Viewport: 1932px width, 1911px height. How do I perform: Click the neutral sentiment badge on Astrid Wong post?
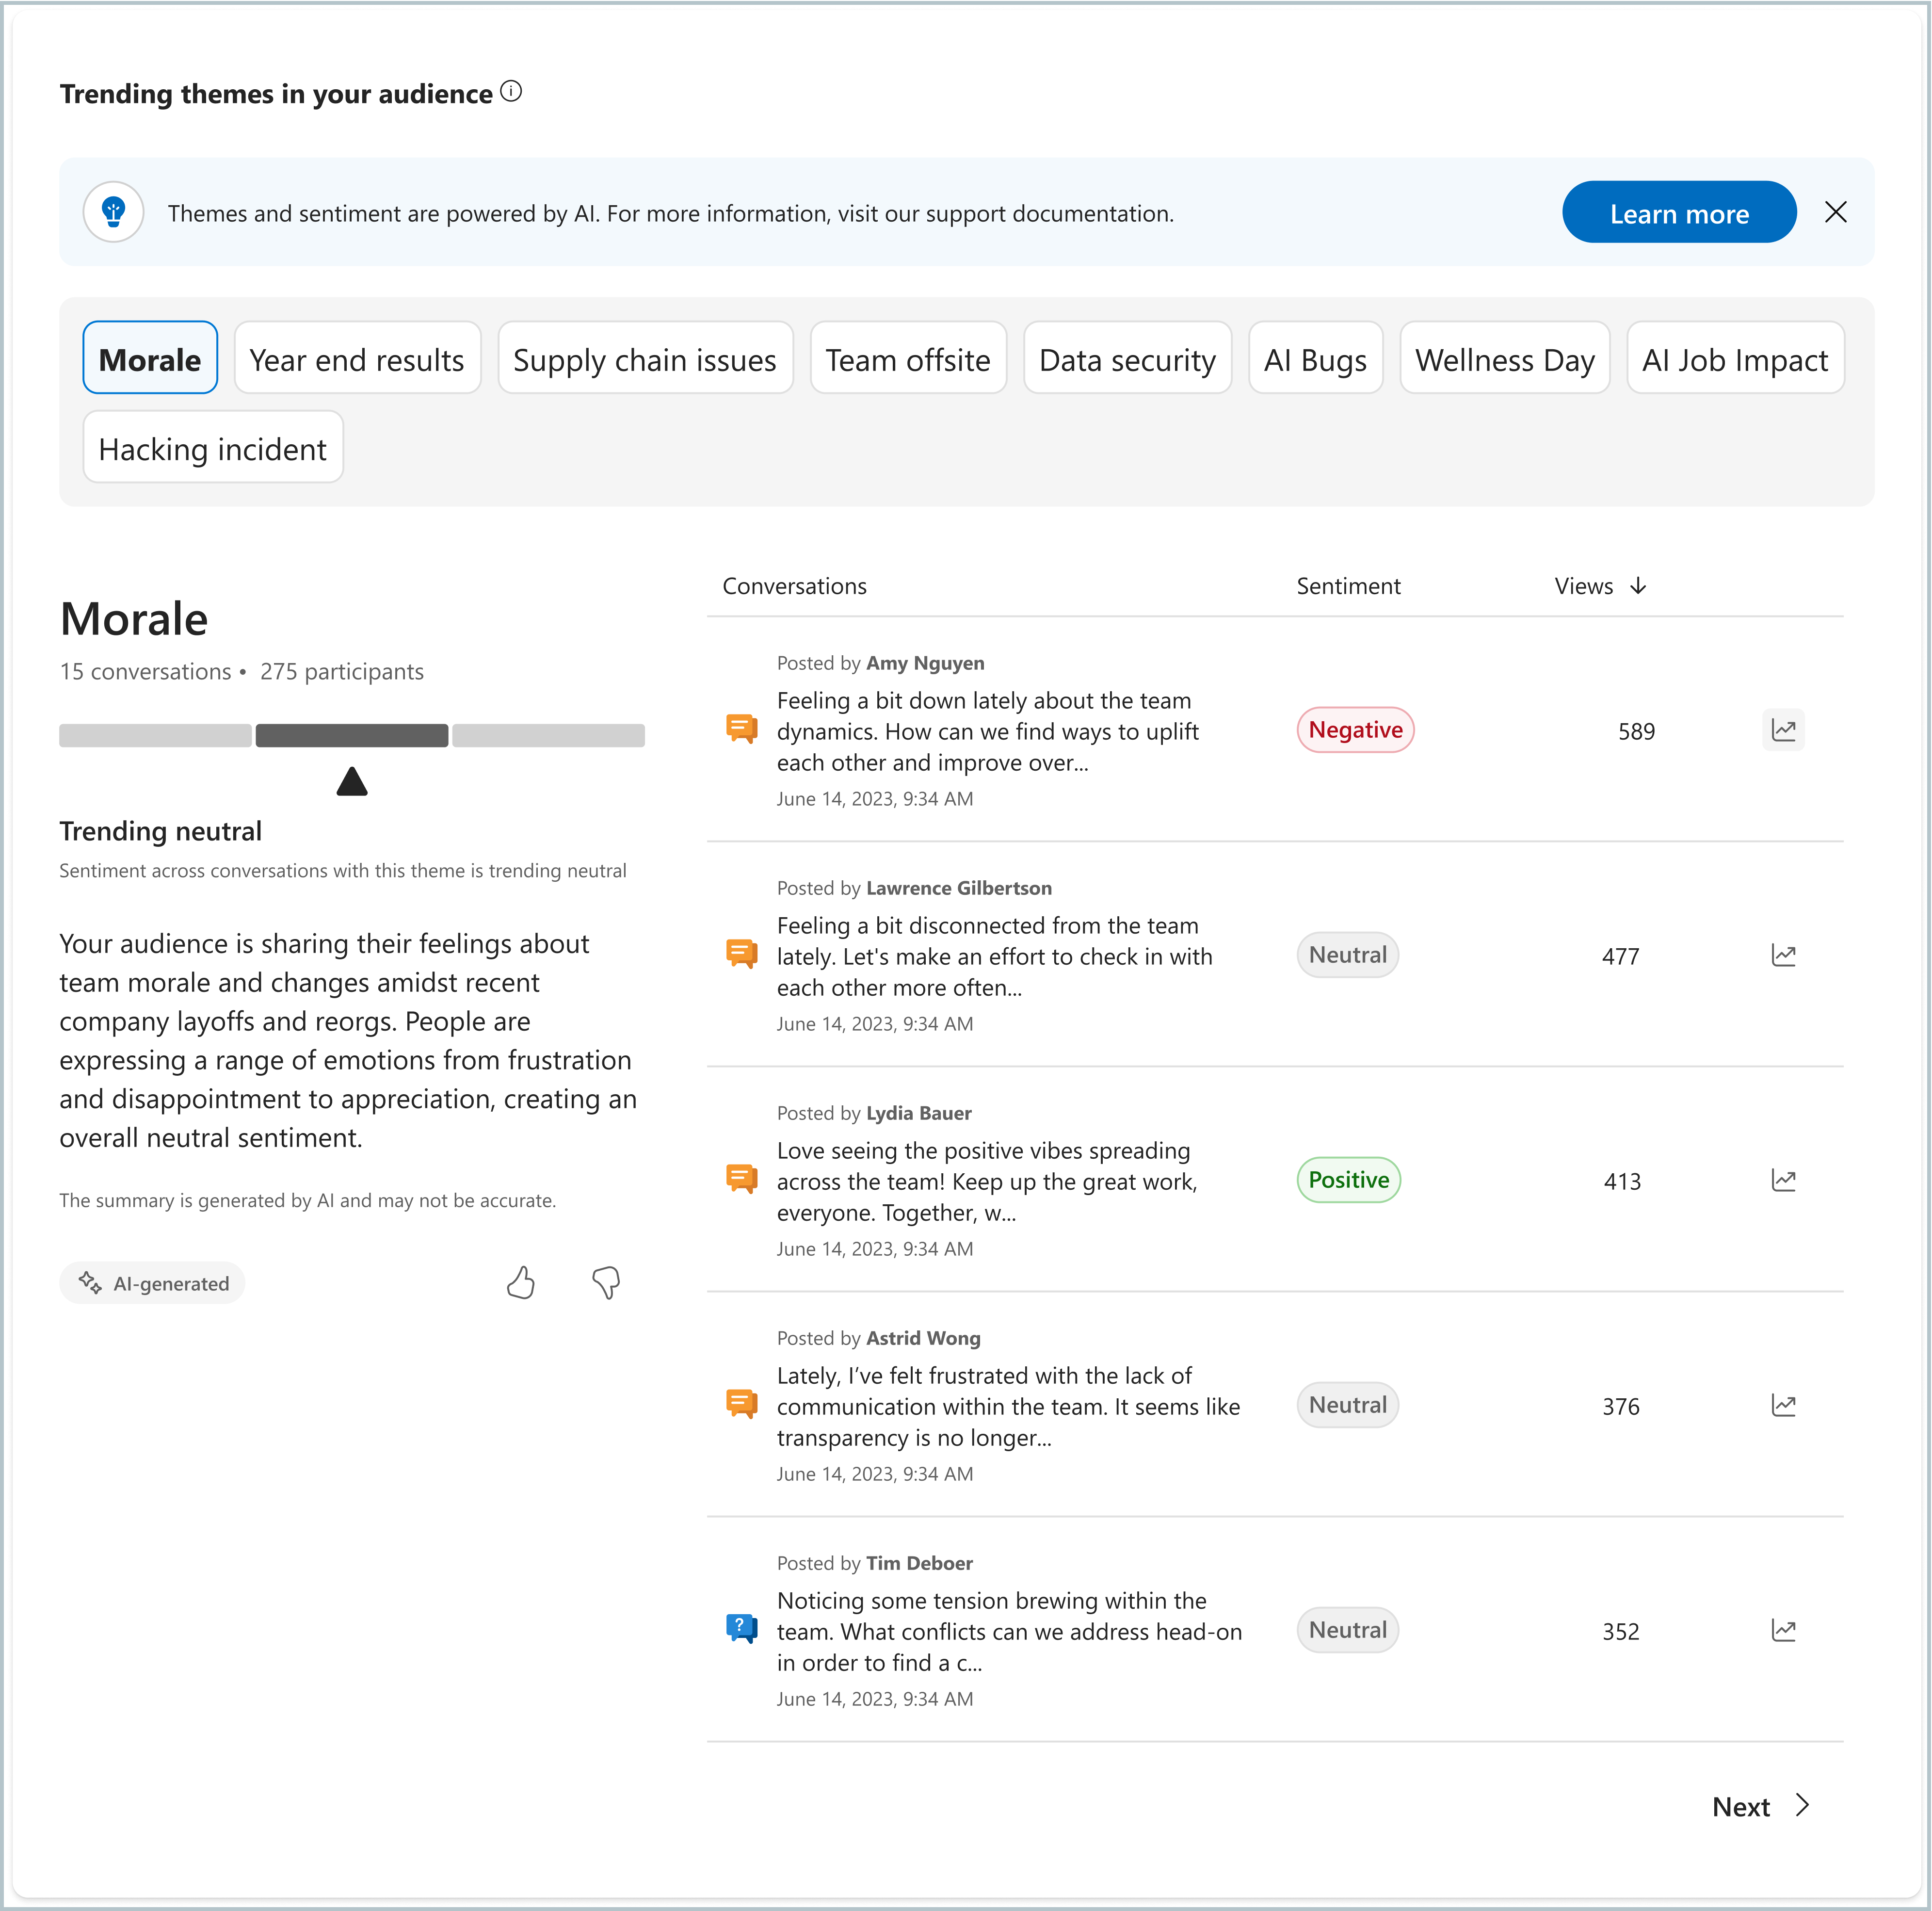tap(1346, 1404)
